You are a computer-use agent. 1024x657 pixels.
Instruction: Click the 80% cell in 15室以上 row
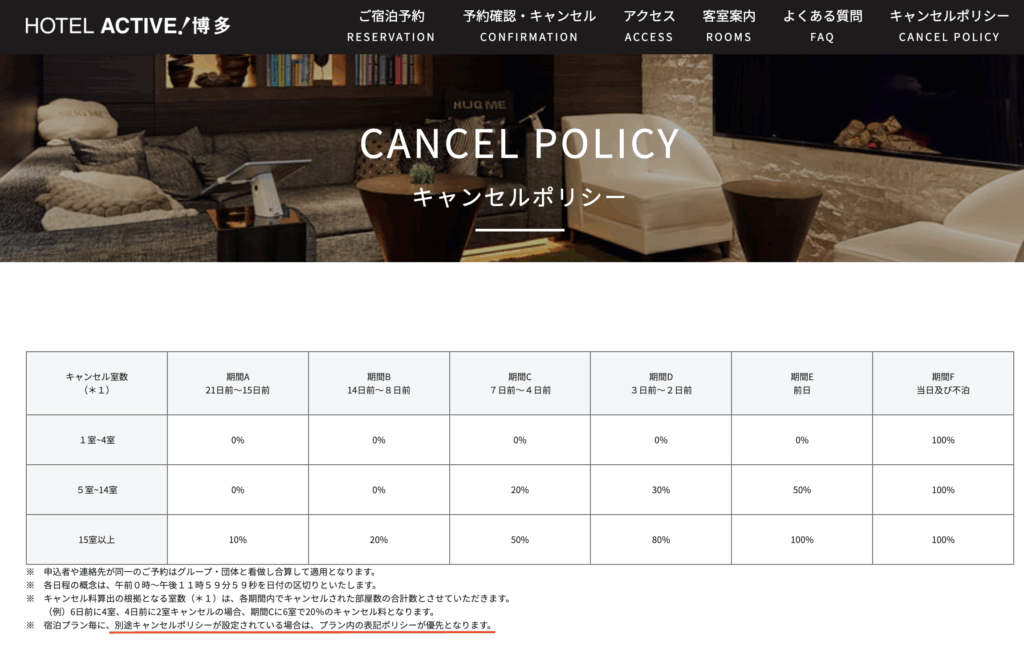point(660,540)
